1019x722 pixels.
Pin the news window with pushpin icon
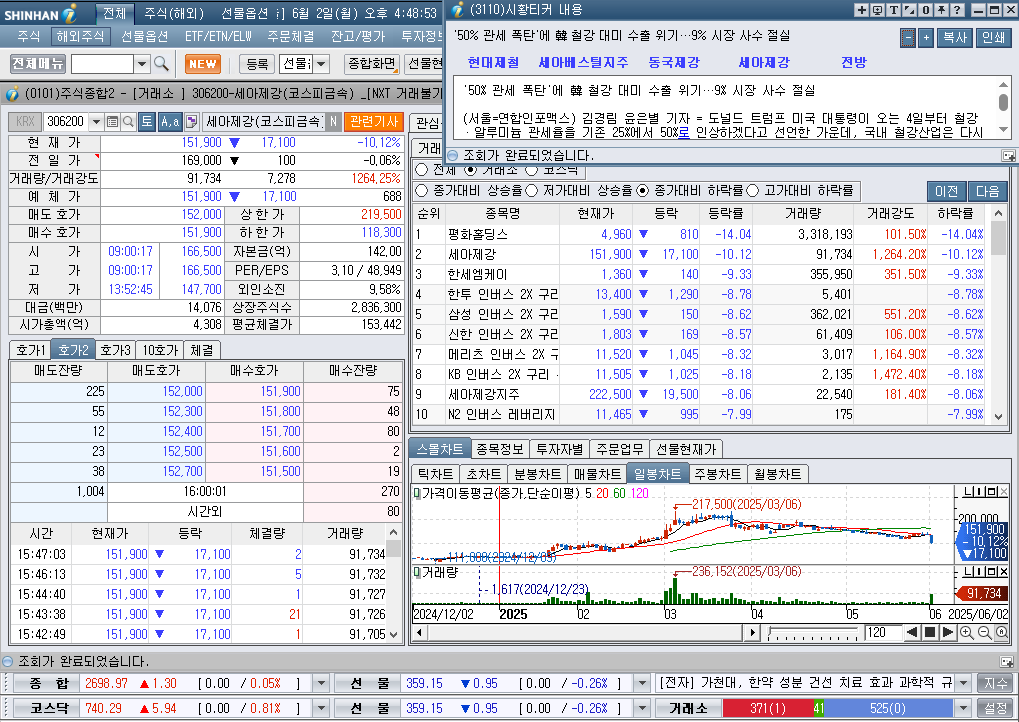click(x=941, y=10)
